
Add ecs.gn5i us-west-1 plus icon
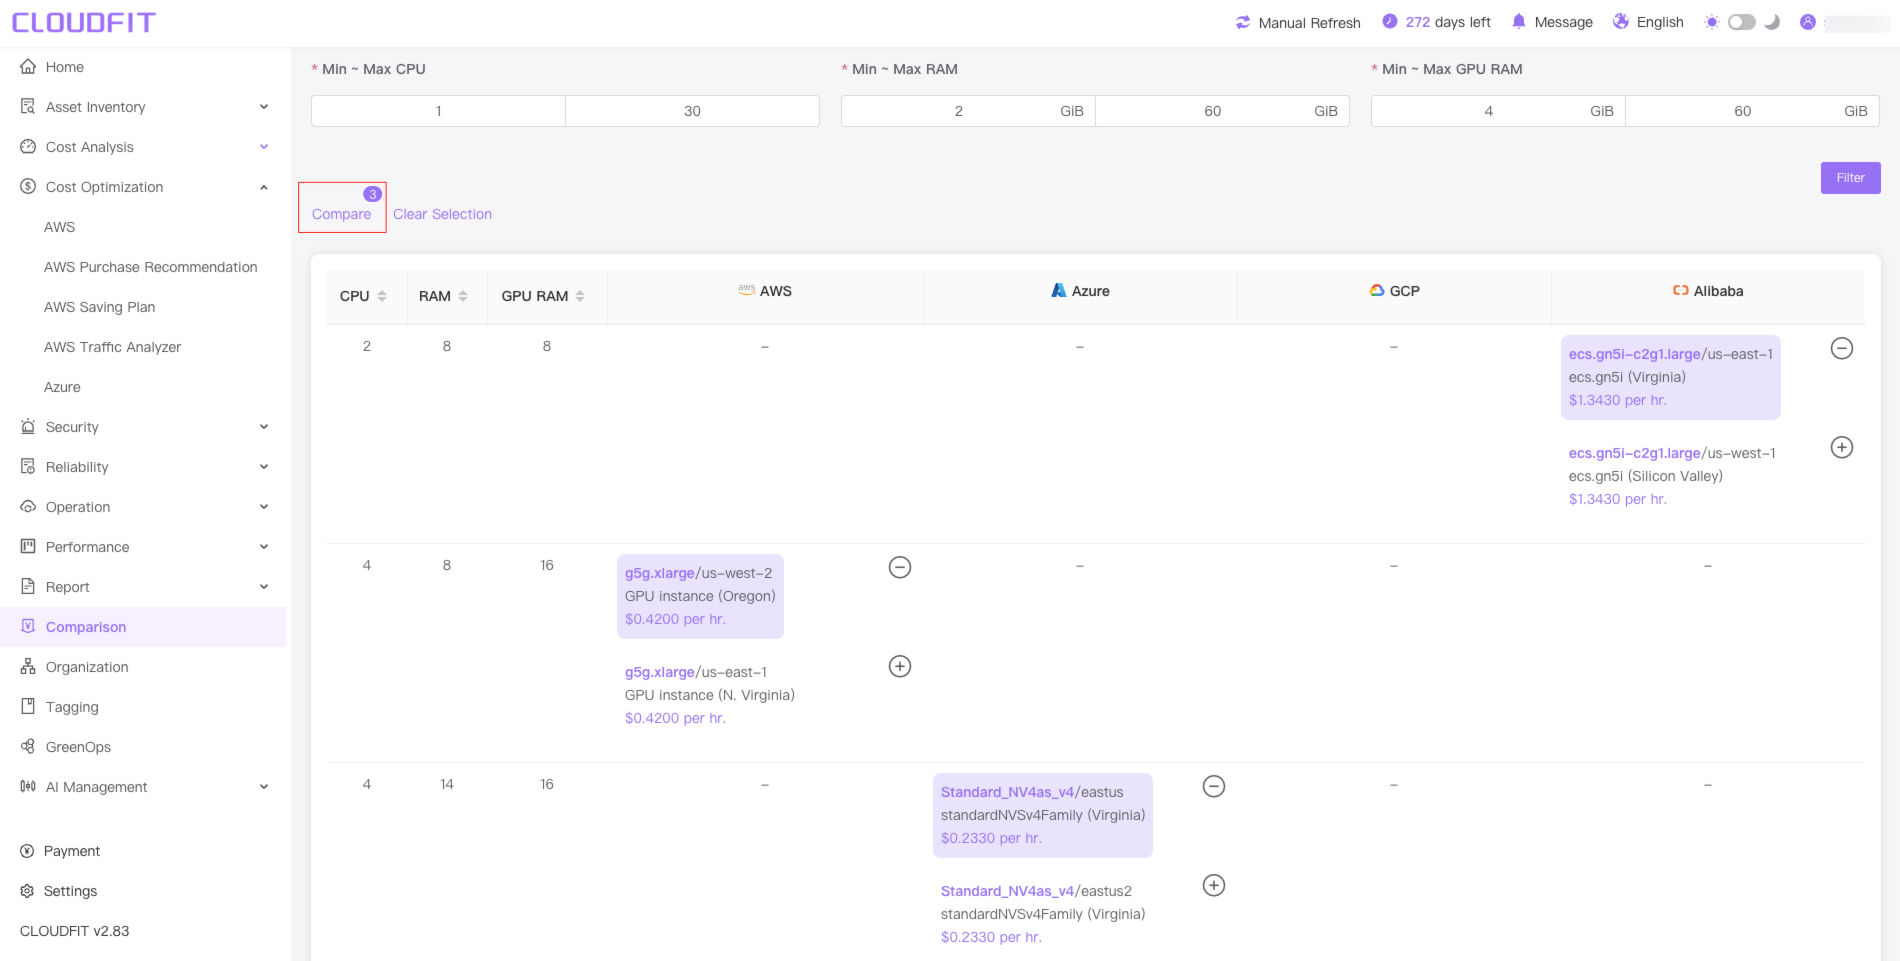[1842, 447]
